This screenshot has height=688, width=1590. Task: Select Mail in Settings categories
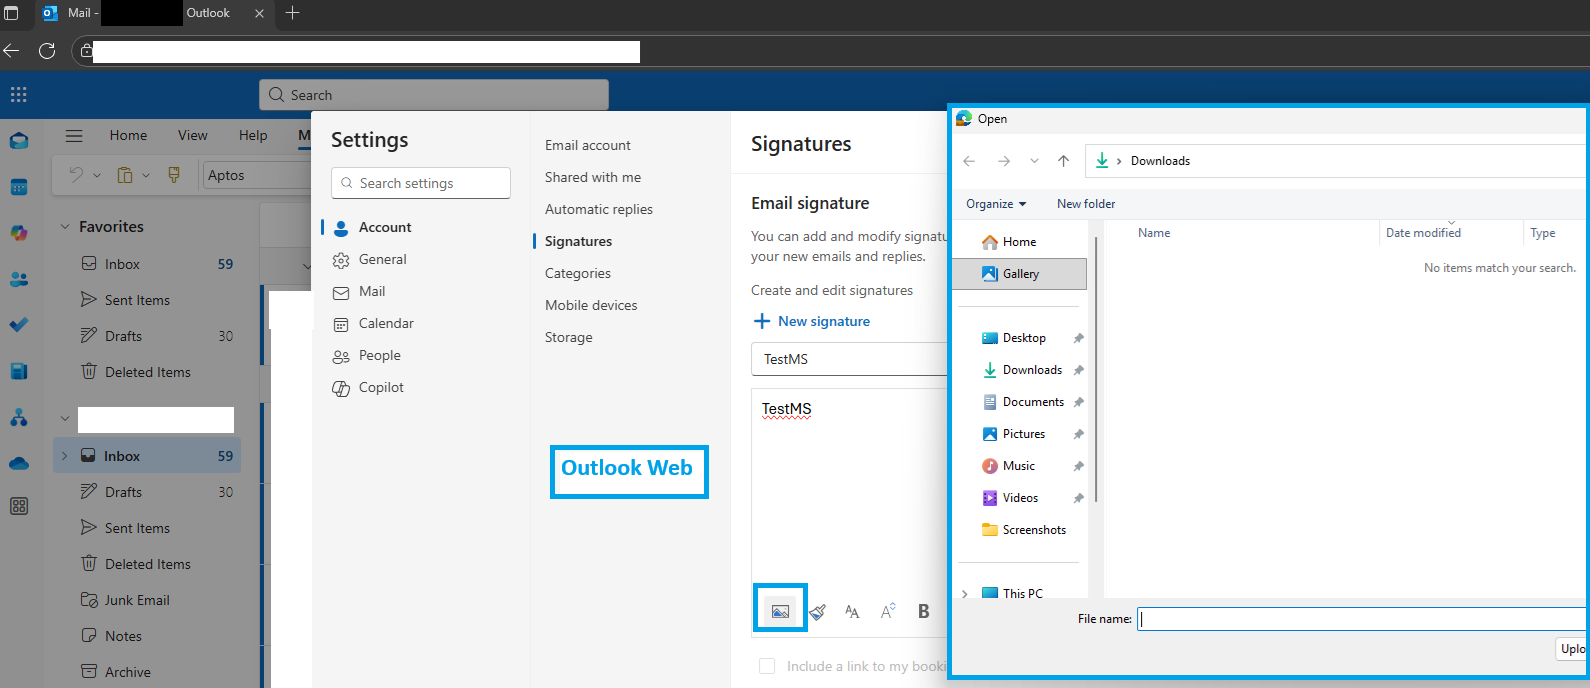[371, 292]
